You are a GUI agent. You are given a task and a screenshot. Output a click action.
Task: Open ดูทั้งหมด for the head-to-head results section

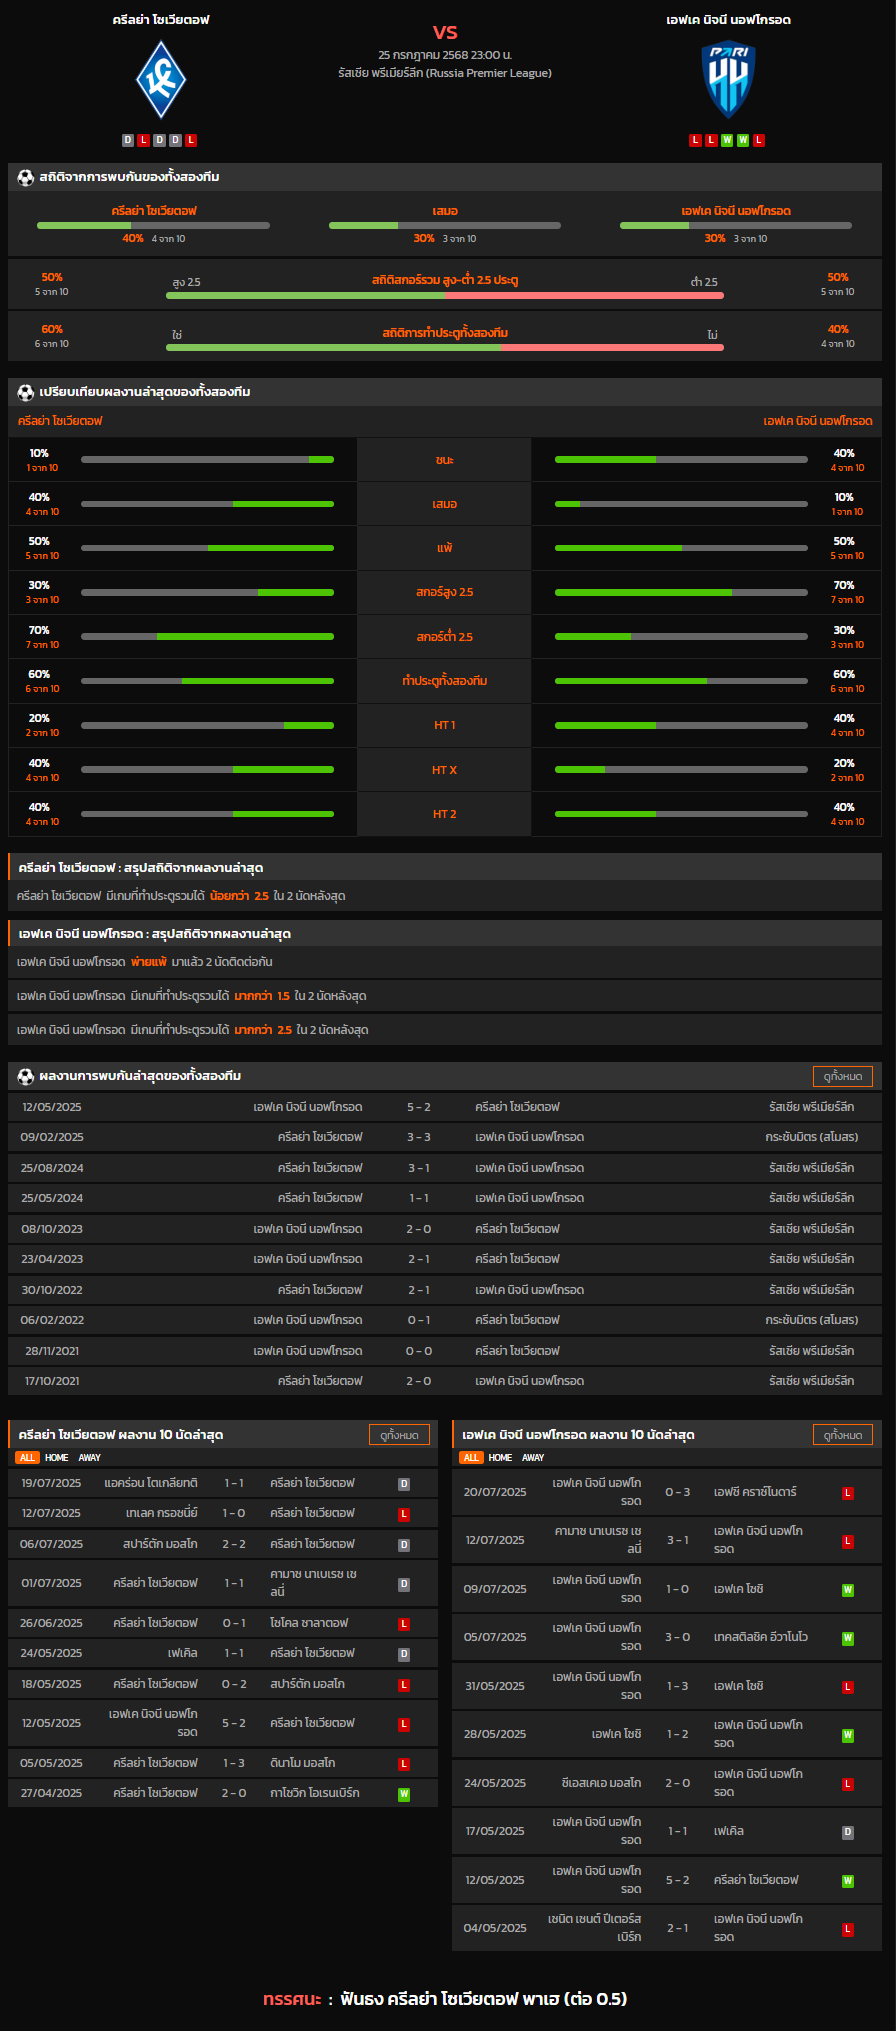coord(843,1077)
